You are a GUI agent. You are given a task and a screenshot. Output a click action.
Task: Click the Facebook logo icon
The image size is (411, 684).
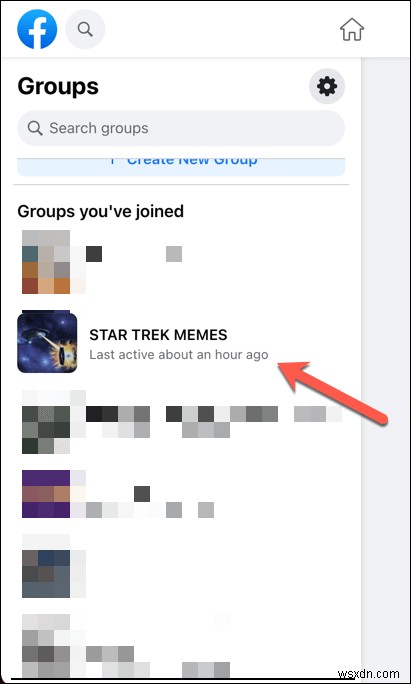click(37, 29)
